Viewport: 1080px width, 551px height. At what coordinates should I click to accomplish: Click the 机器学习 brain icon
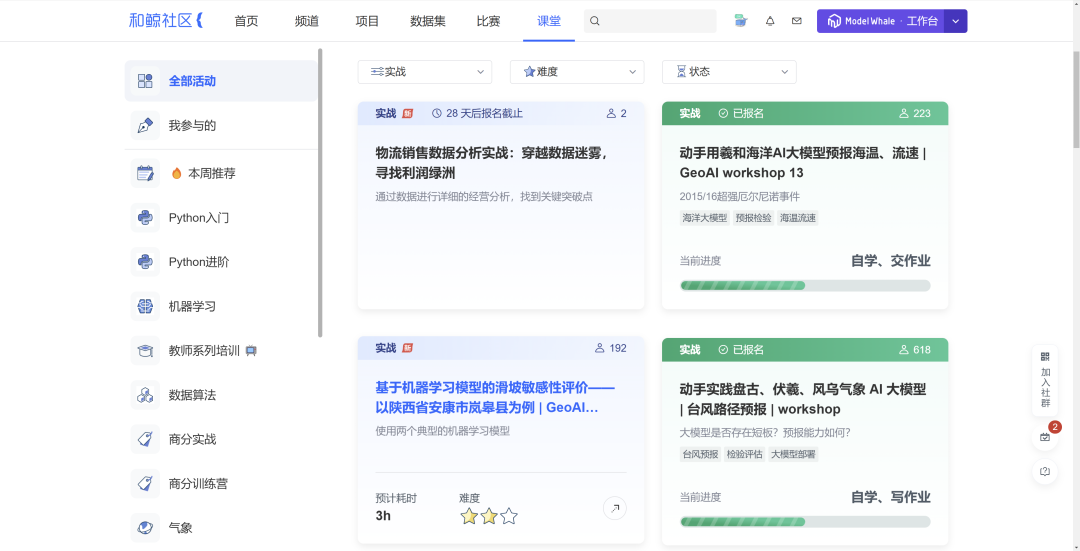point(145,306)
